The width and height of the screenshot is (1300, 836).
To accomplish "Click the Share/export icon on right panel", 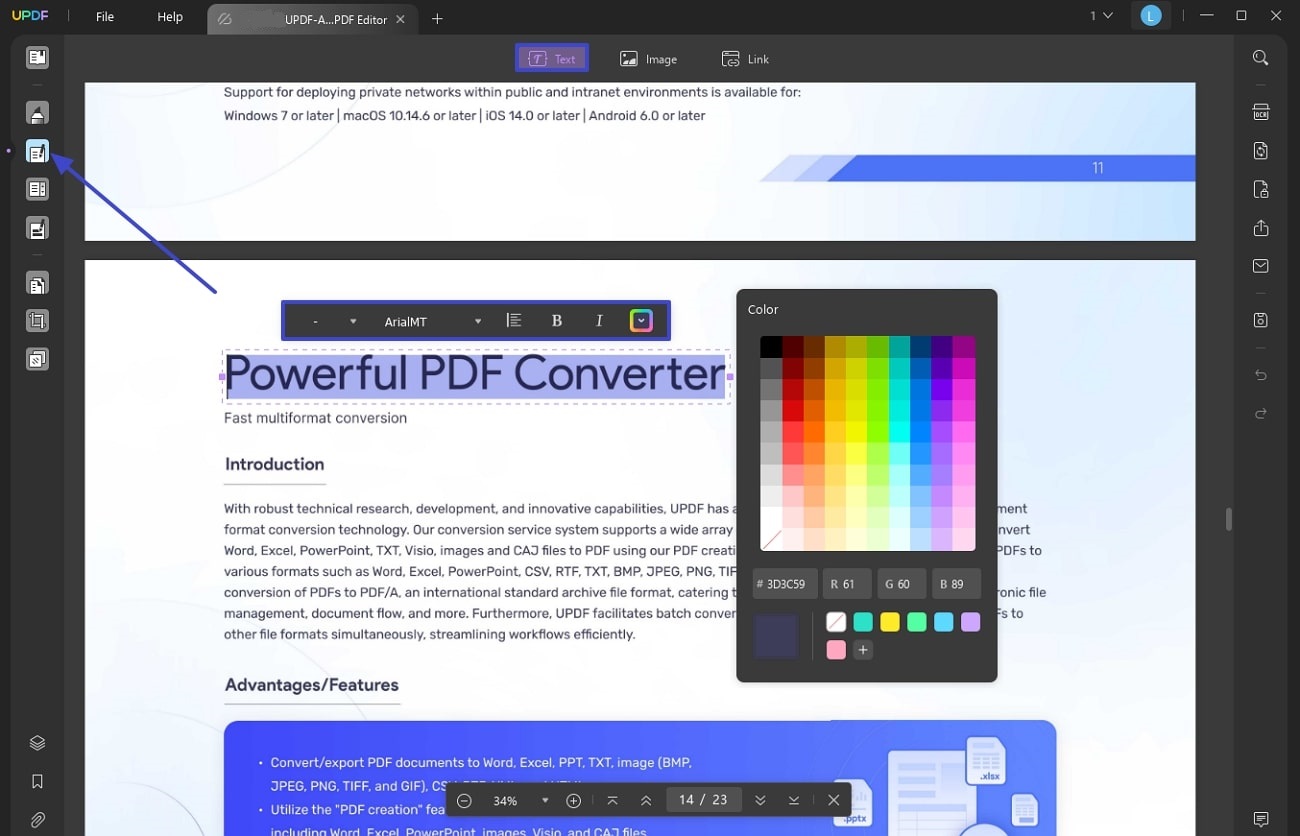I will [1260, 228].
